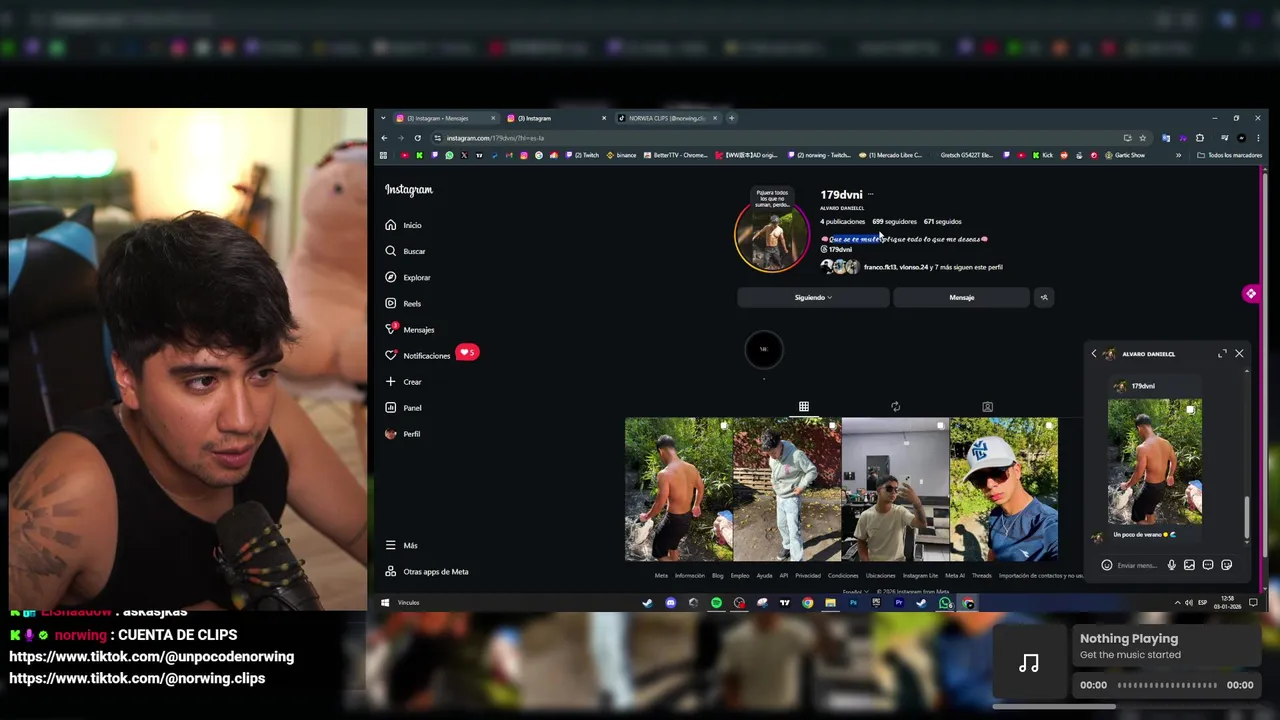
Task: Expand the Siguiendo dropdown button
Action: (x=813, y=297)
